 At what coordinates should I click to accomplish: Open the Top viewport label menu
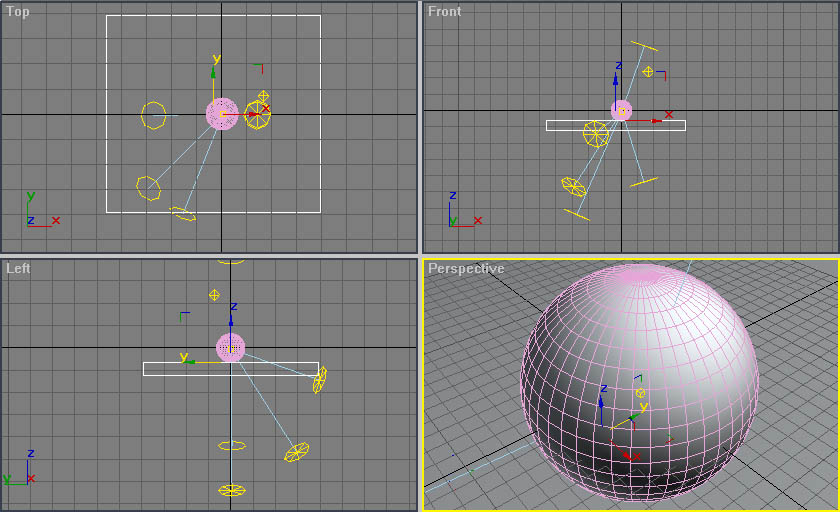[18, 11]
